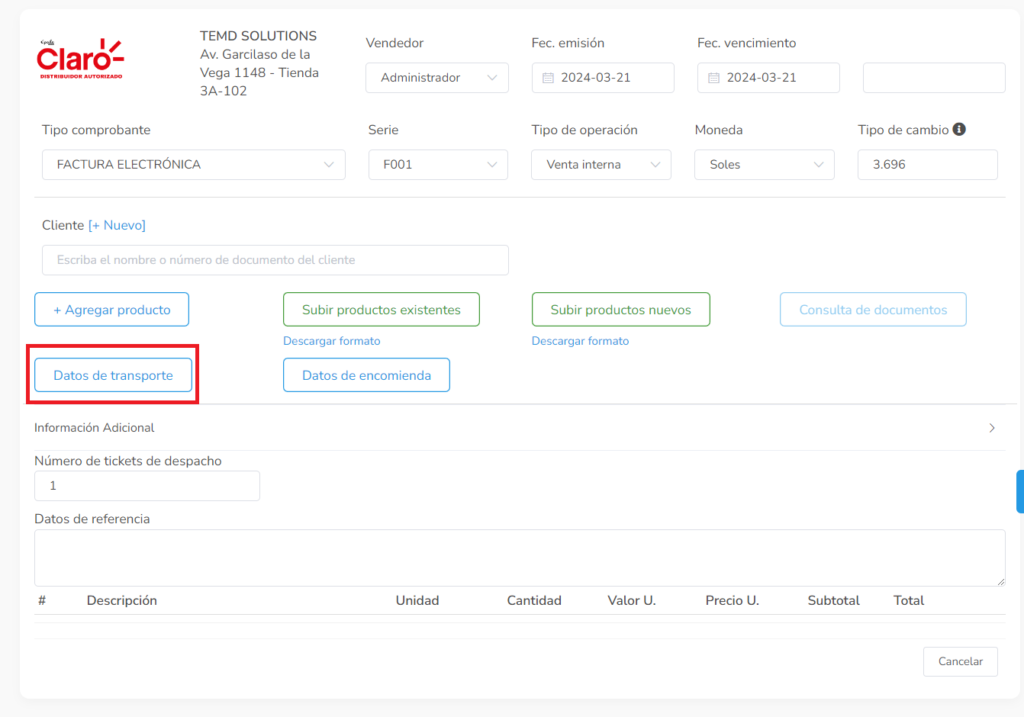This screenshot has height=717, width=1024.
Task: Click the Cliente search input field
Action: 275,260
